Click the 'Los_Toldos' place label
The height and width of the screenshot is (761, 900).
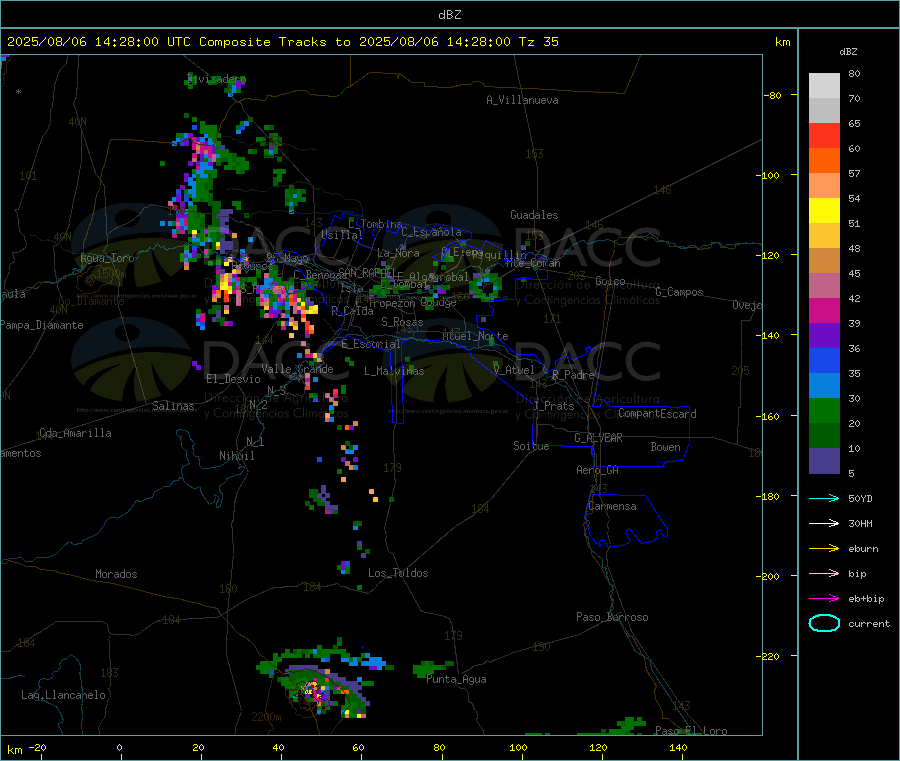[398, 573]
